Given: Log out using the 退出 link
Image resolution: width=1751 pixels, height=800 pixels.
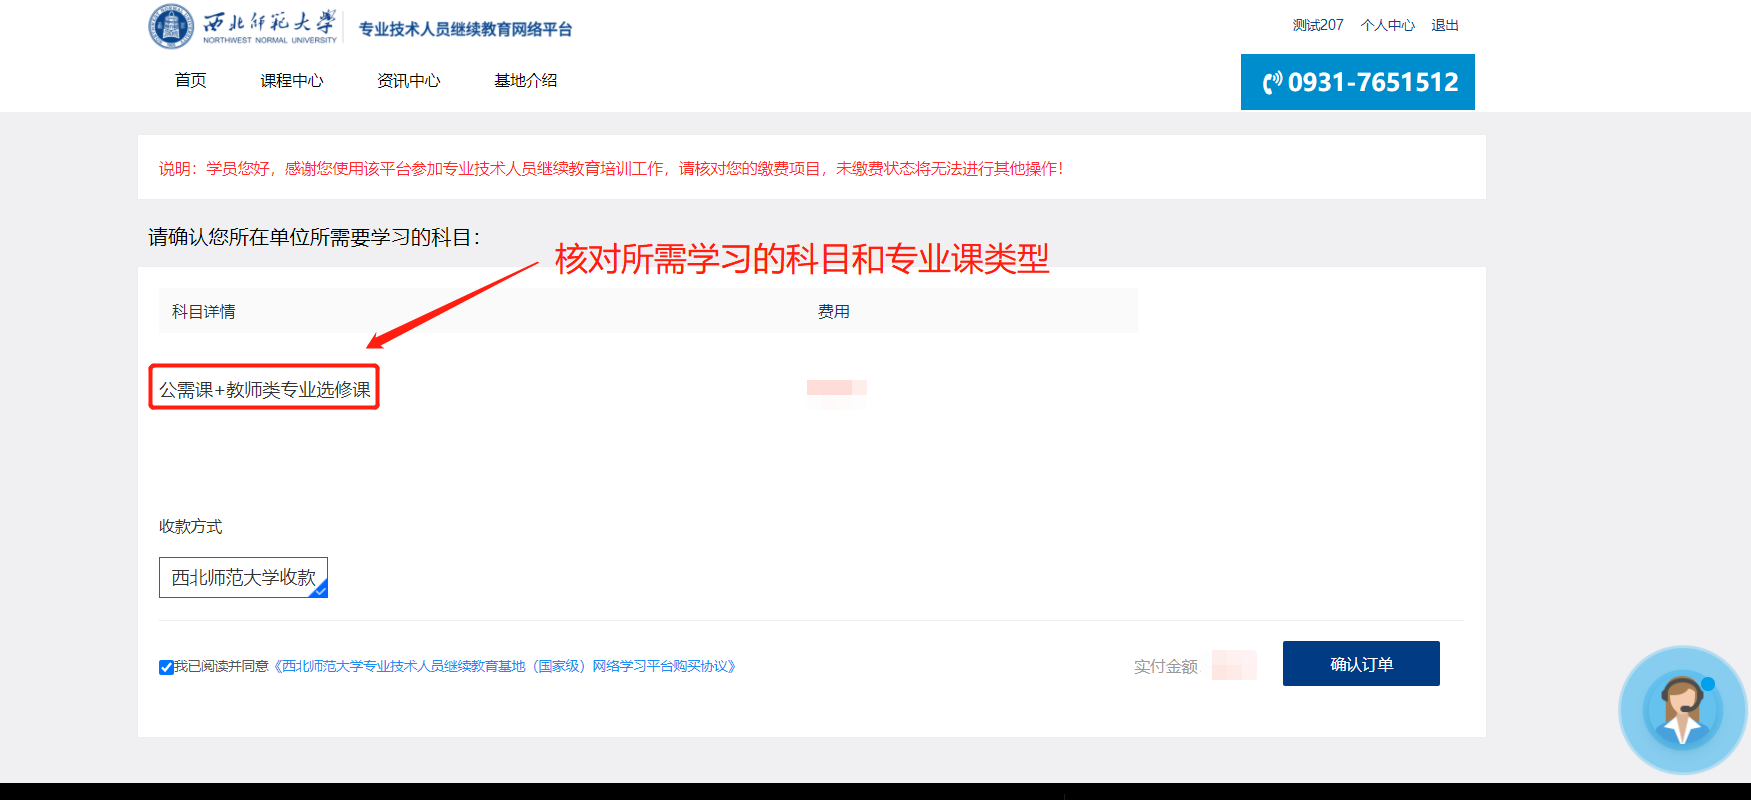Looking at the screenshot, I should (x=1444, y=25).
